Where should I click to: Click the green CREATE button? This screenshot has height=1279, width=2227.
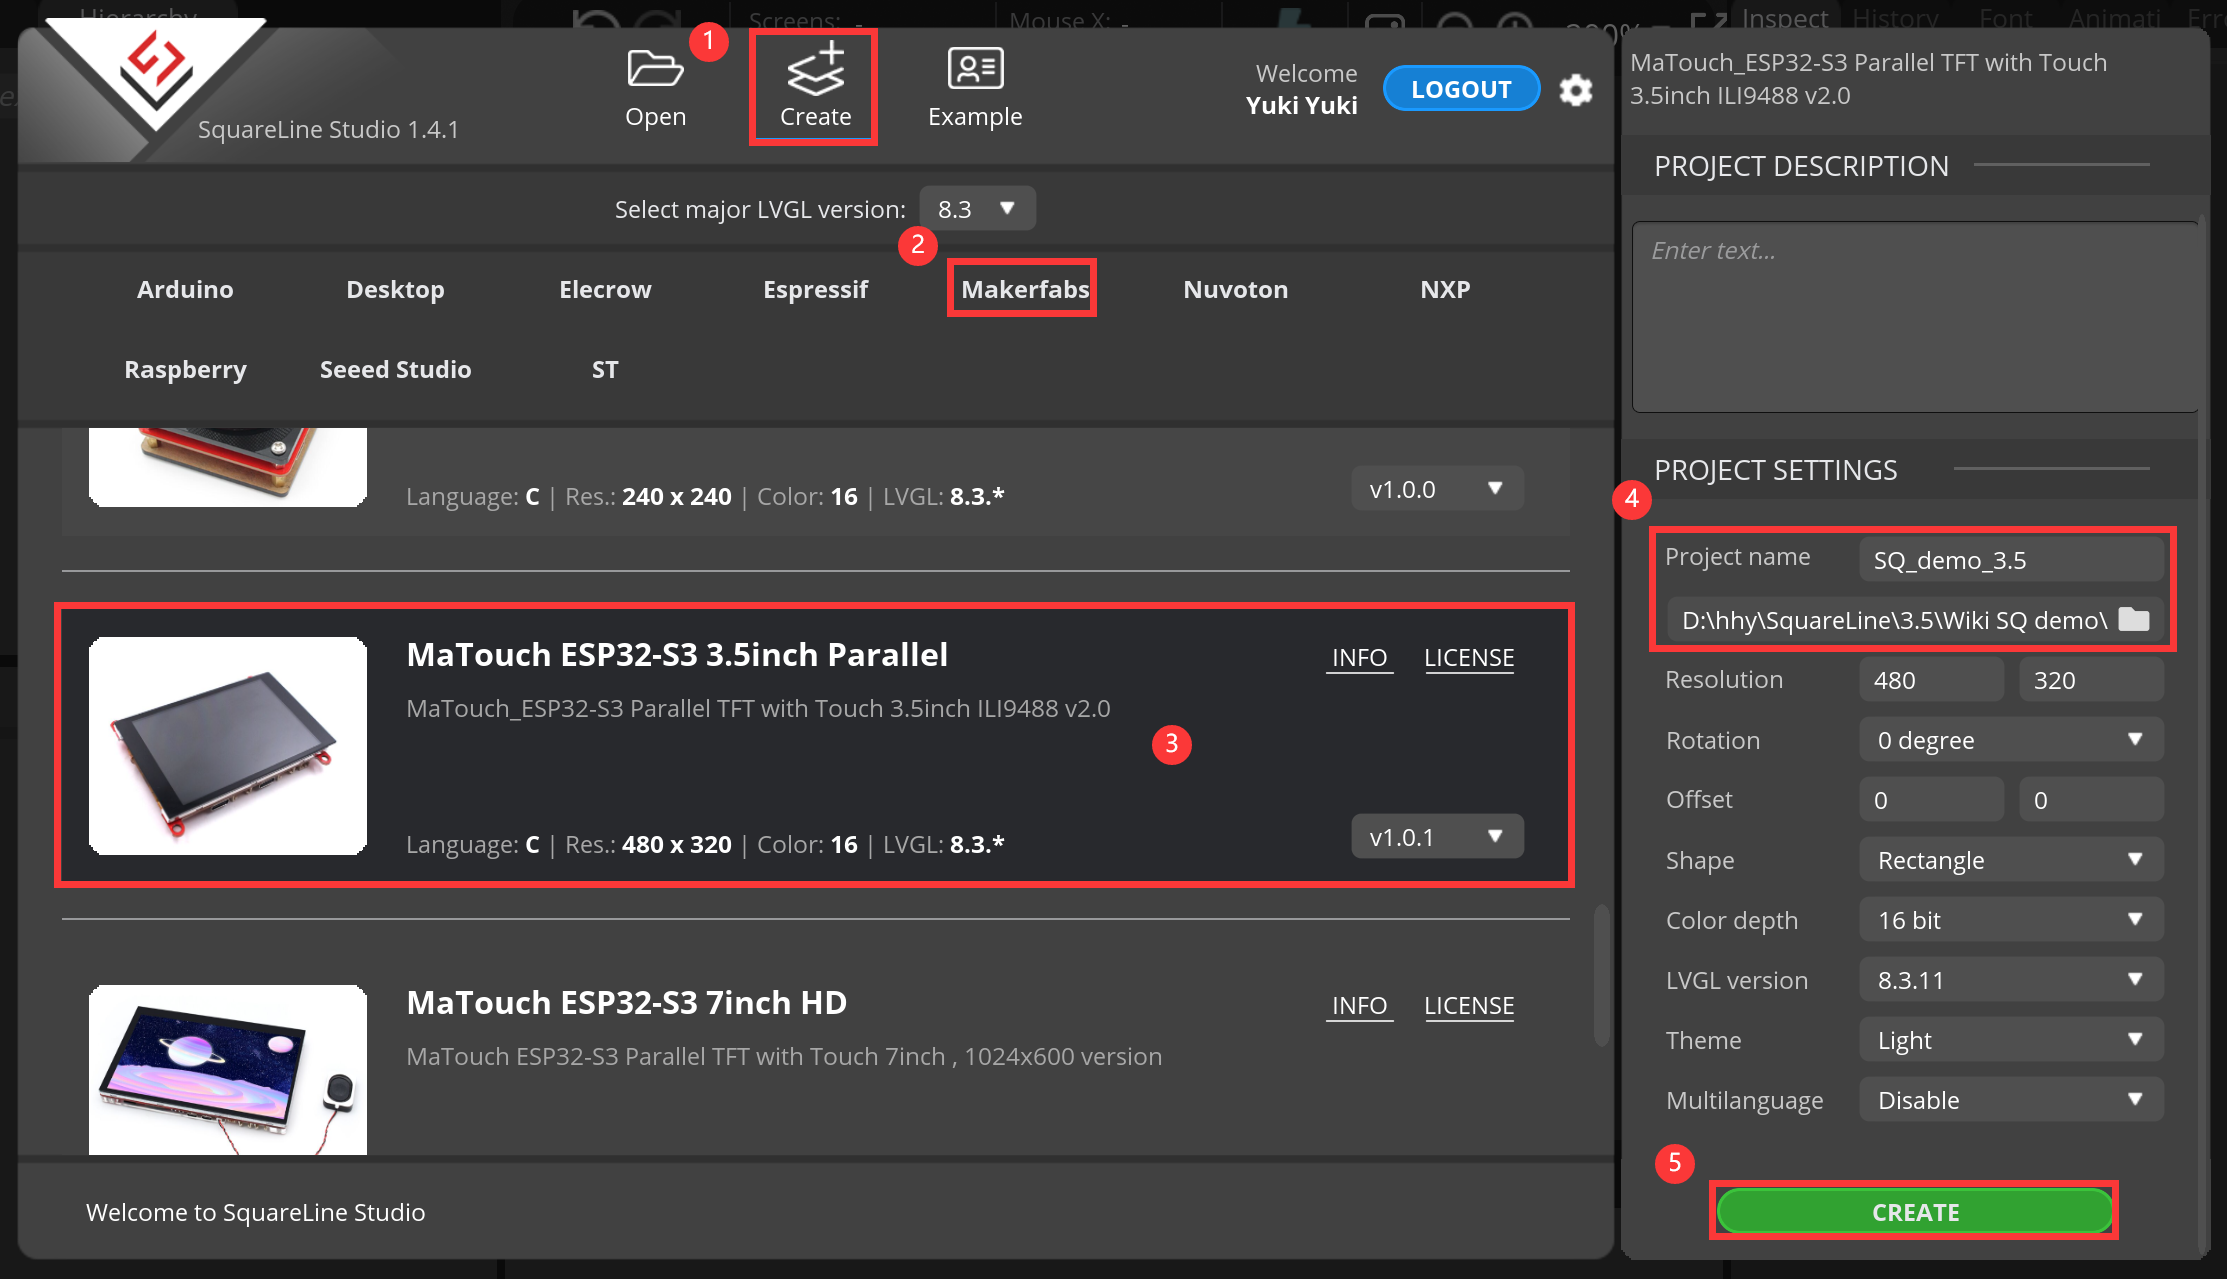point(1914,1212)
